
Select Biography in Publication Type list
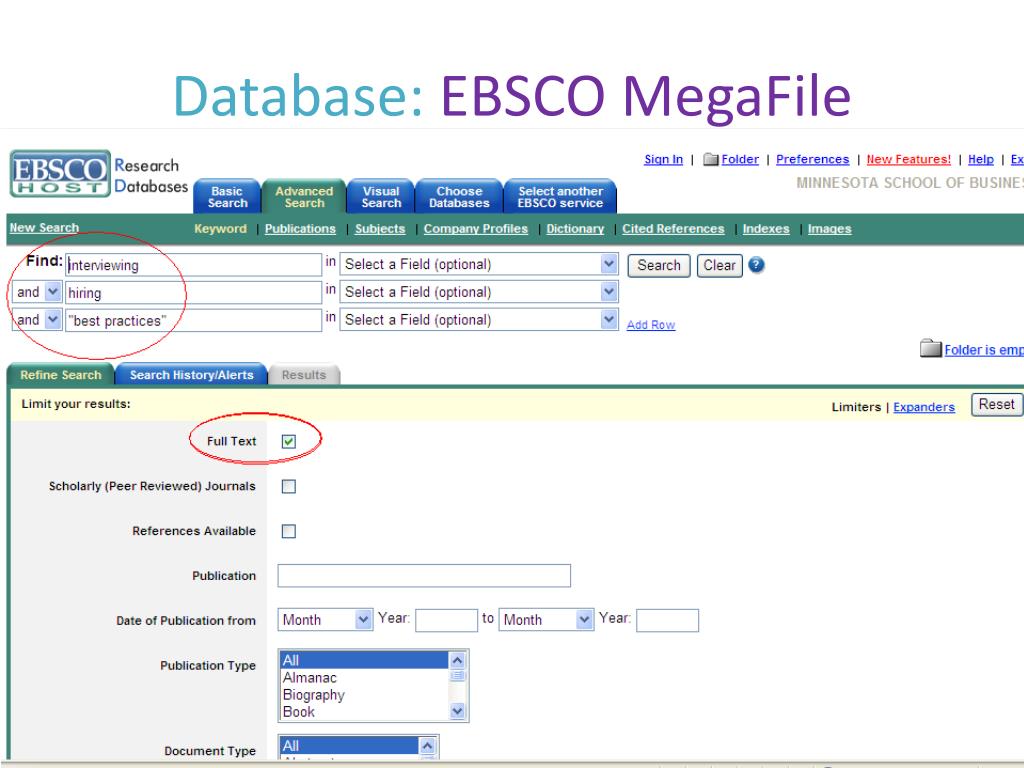[364, 694]
